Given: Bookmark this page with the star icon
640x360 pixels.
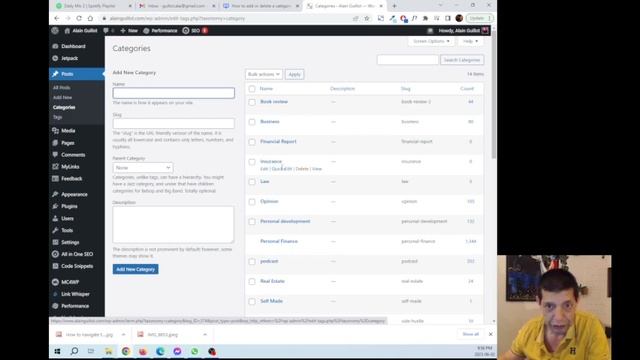Looking at the screenshot, I should (x=367, y=18).
